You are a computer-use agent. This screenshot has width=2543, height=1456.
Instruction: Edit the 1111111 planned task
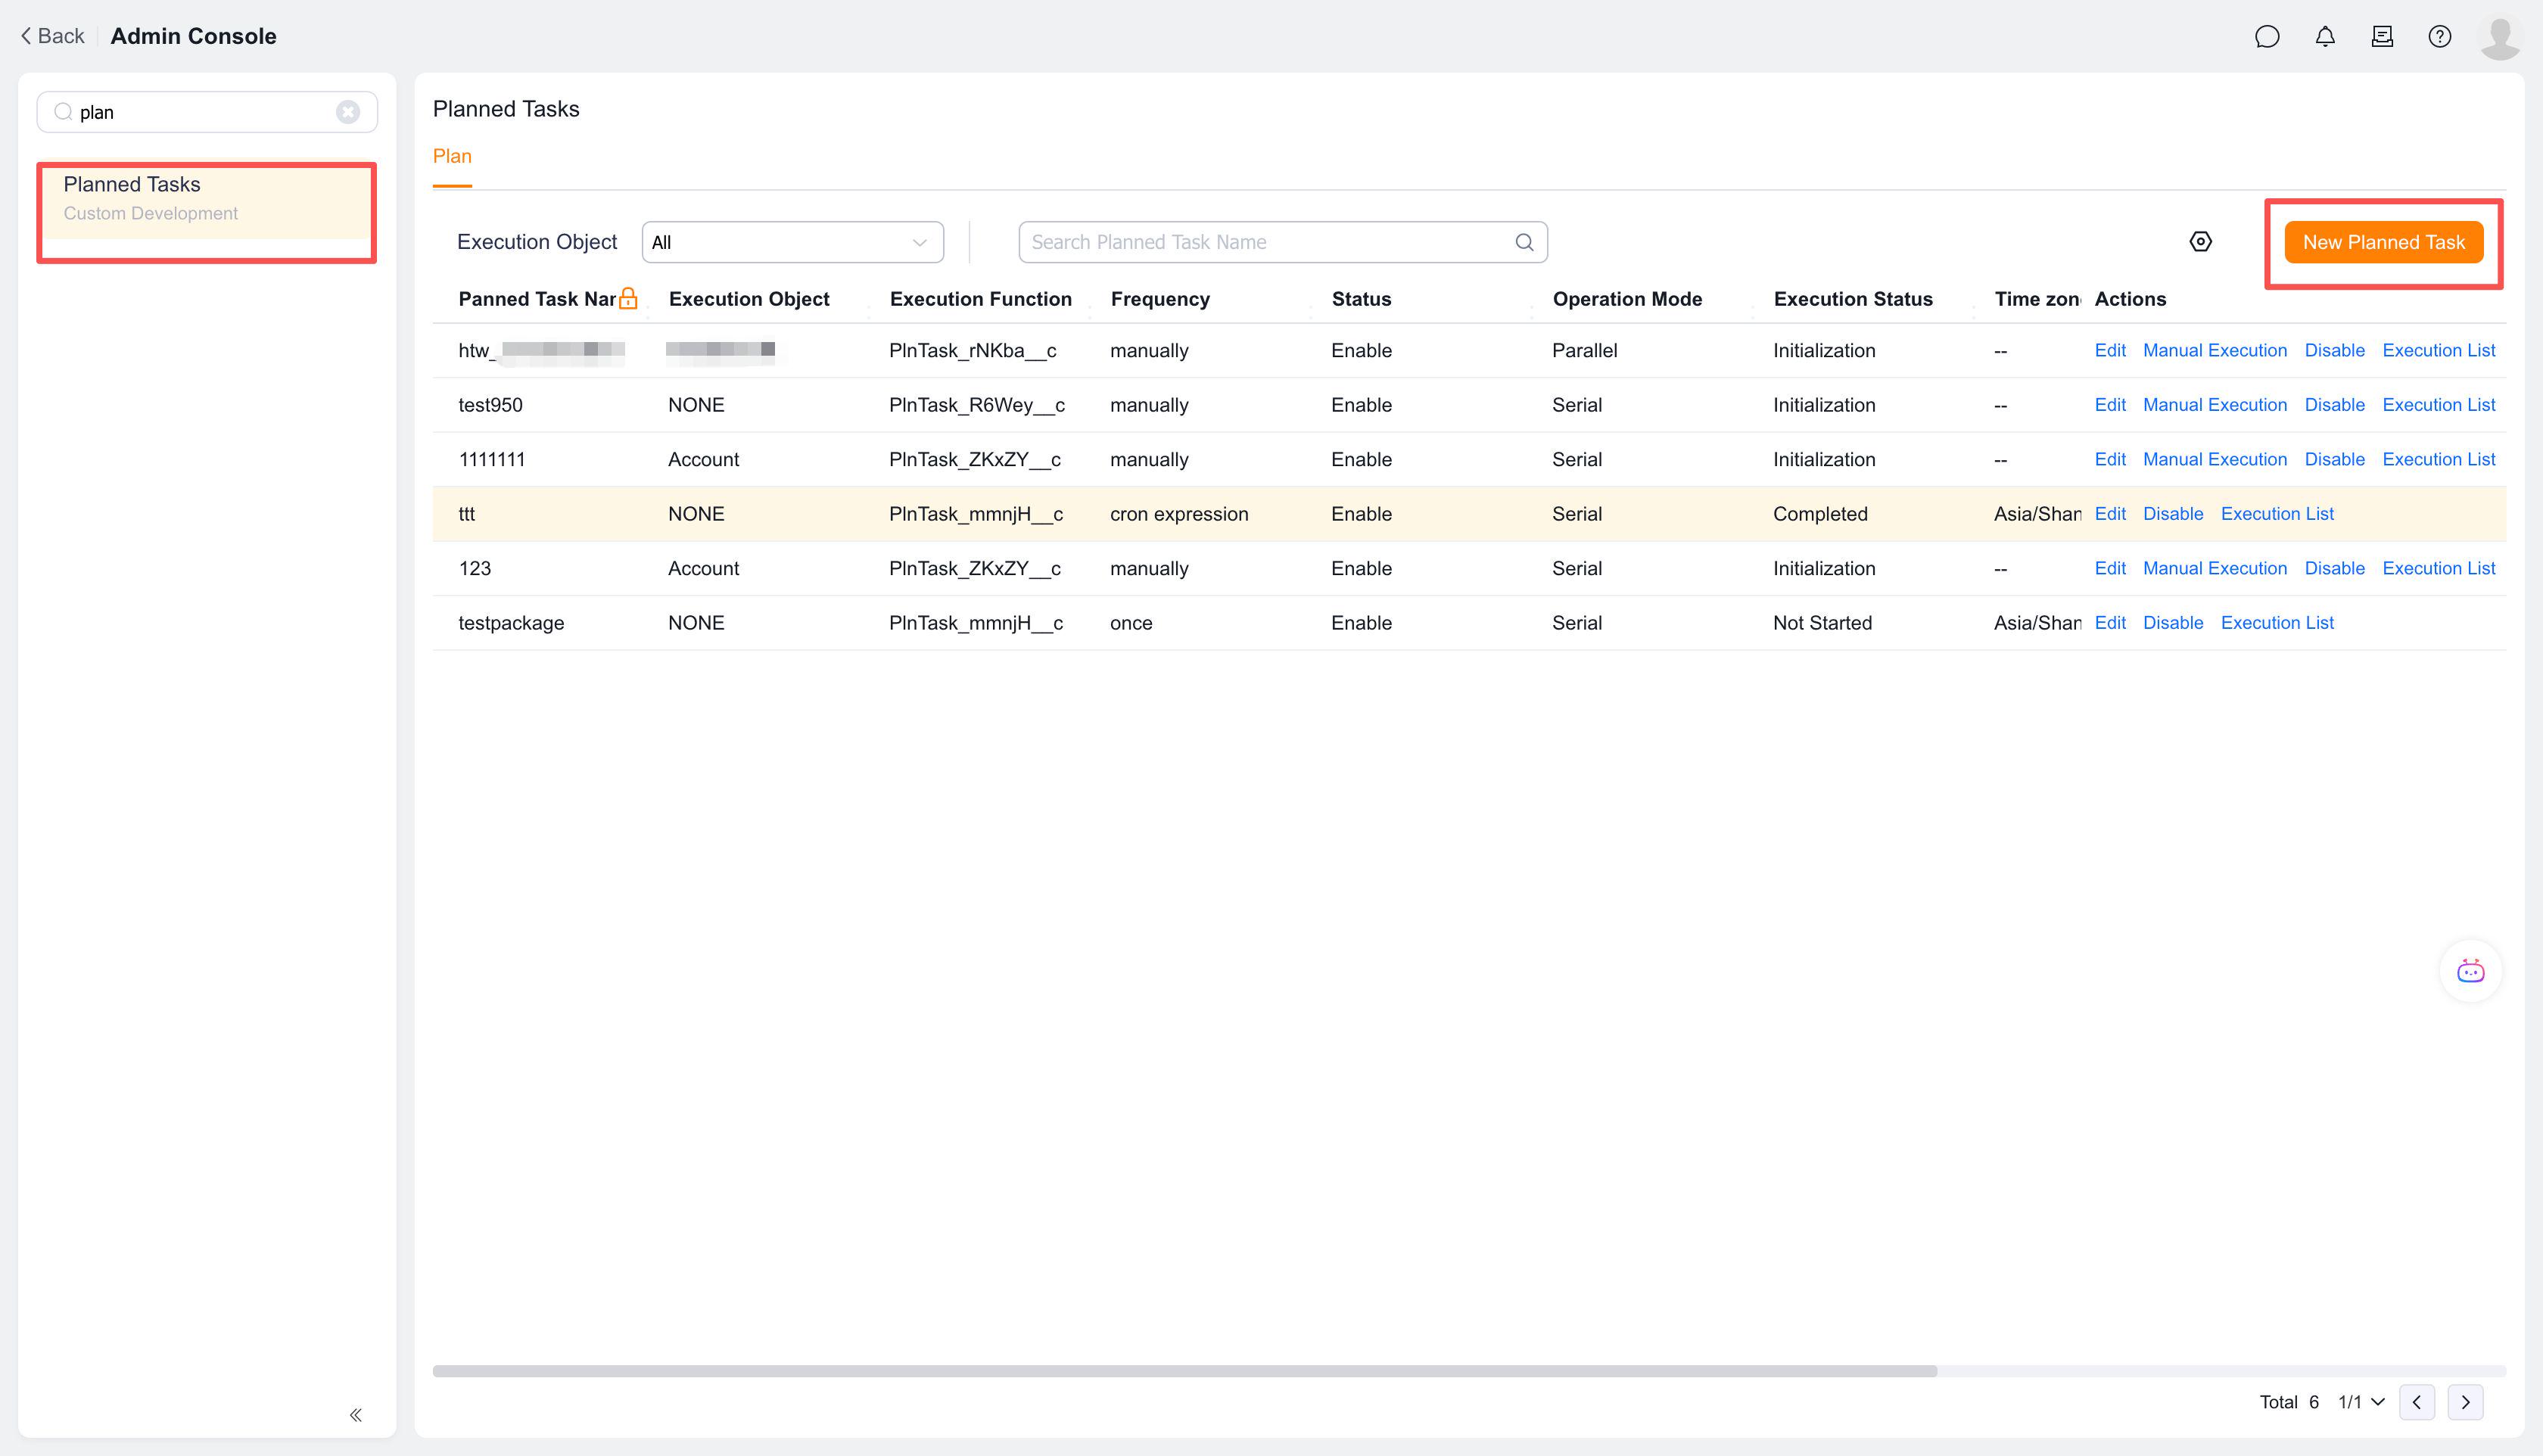tap(2110, 459)
